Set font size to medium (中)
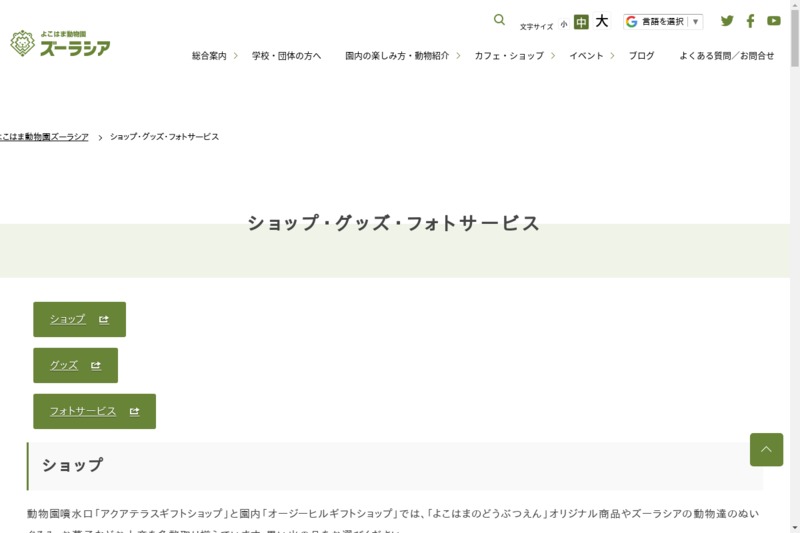Viewport: 800px width, 533px height. 581,22
